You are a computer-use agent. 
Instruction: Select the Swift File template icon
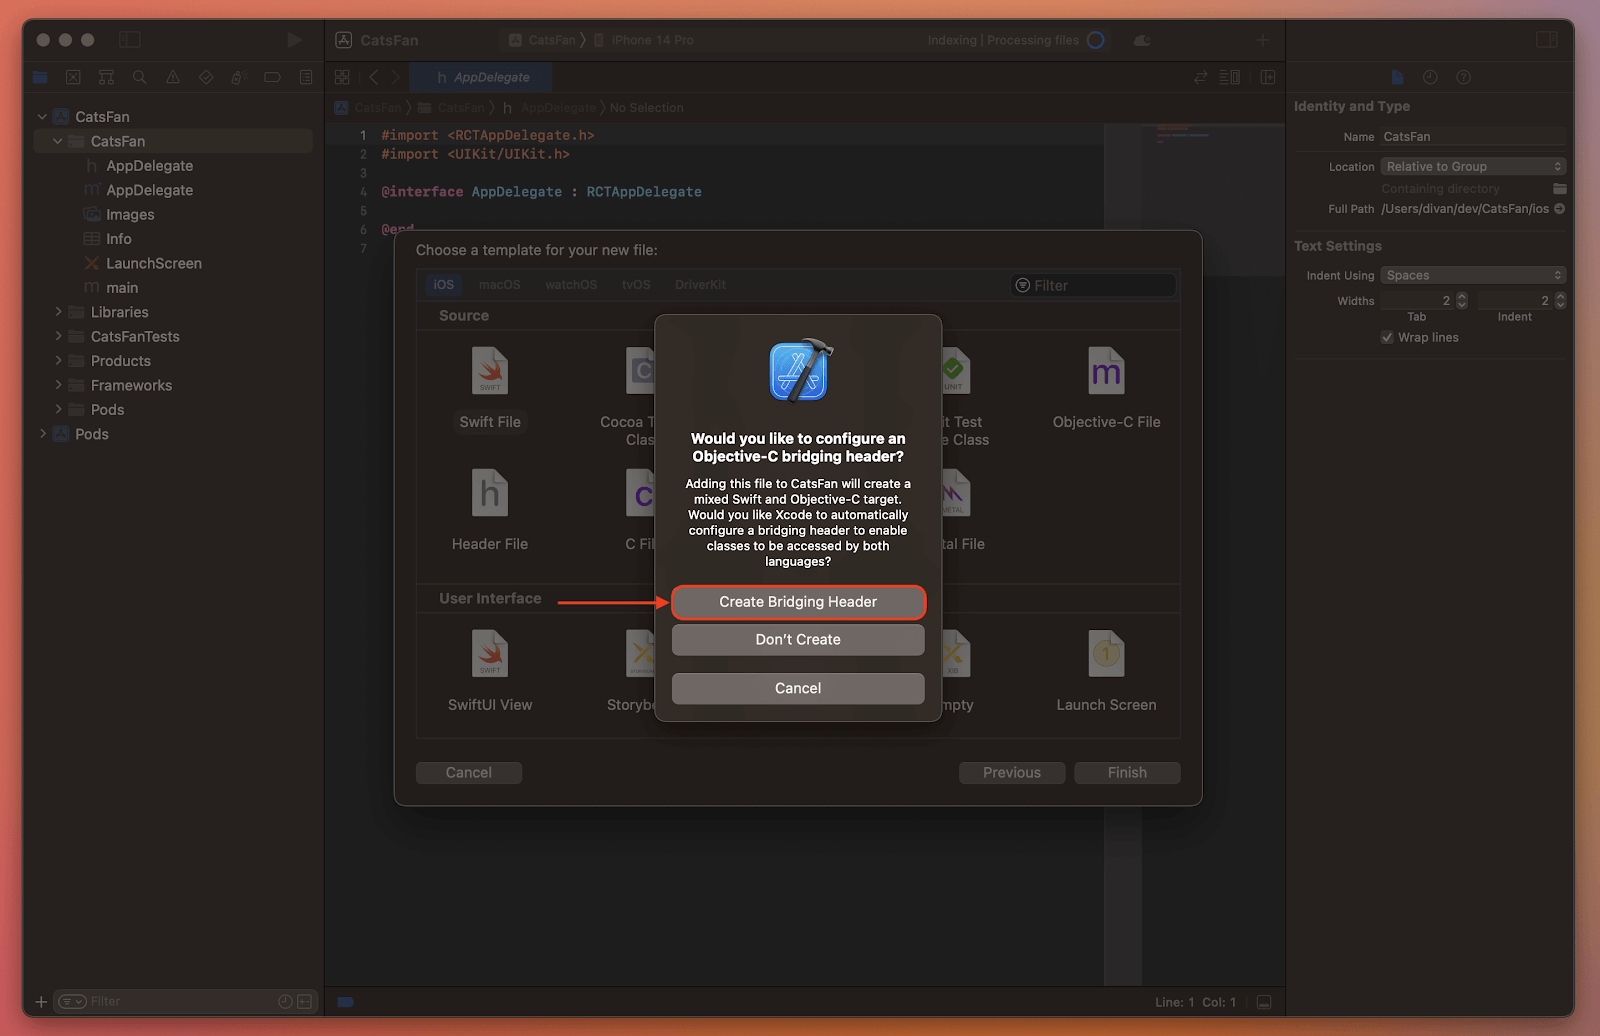489,372
